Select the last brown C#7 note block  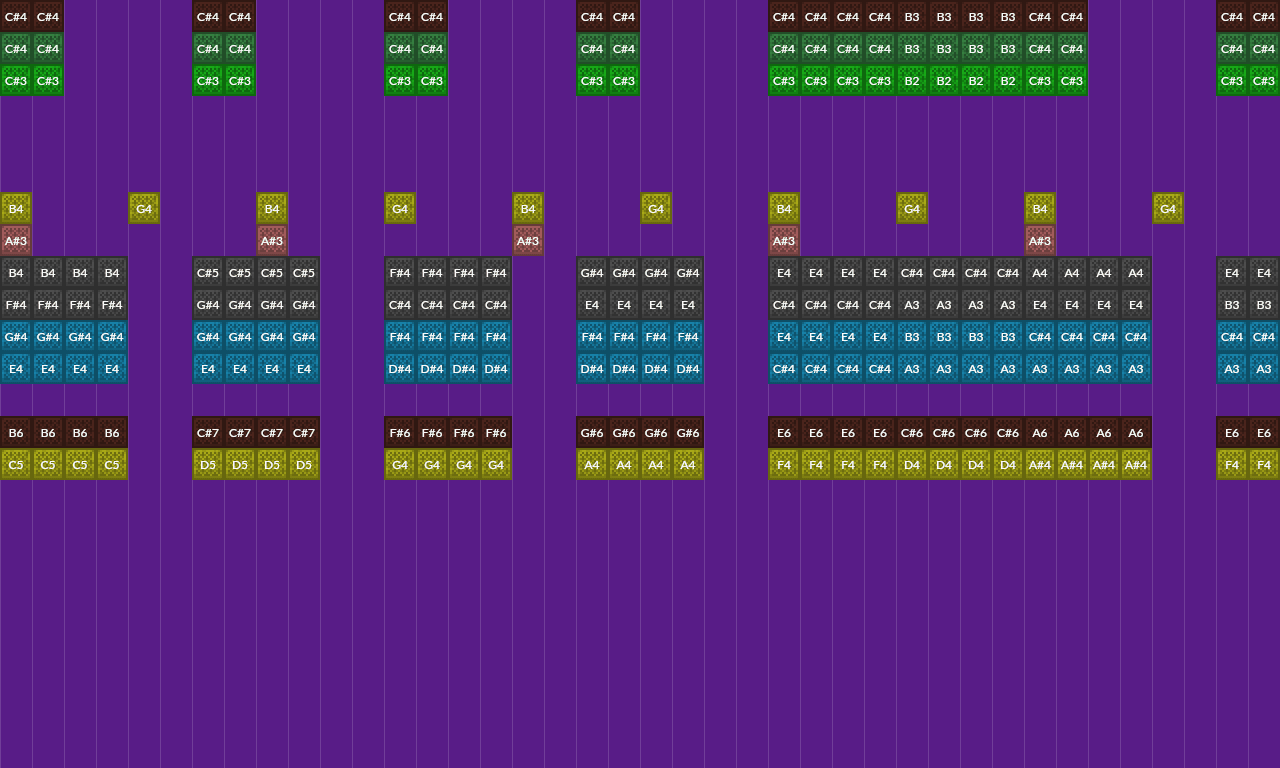pyautogui.click(x=304, y=433)
